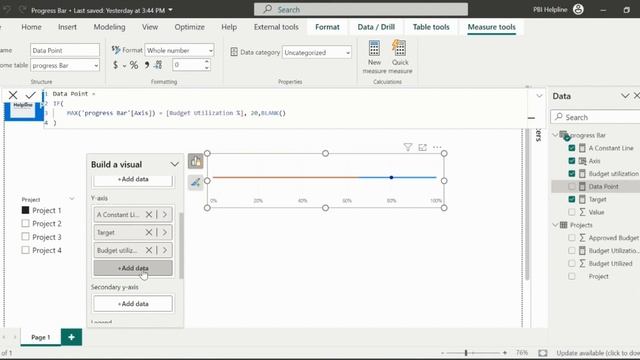Screen dimensions: 640x360
Task: Open file title saved-status dropdown
Action: [x=171, y=10]
